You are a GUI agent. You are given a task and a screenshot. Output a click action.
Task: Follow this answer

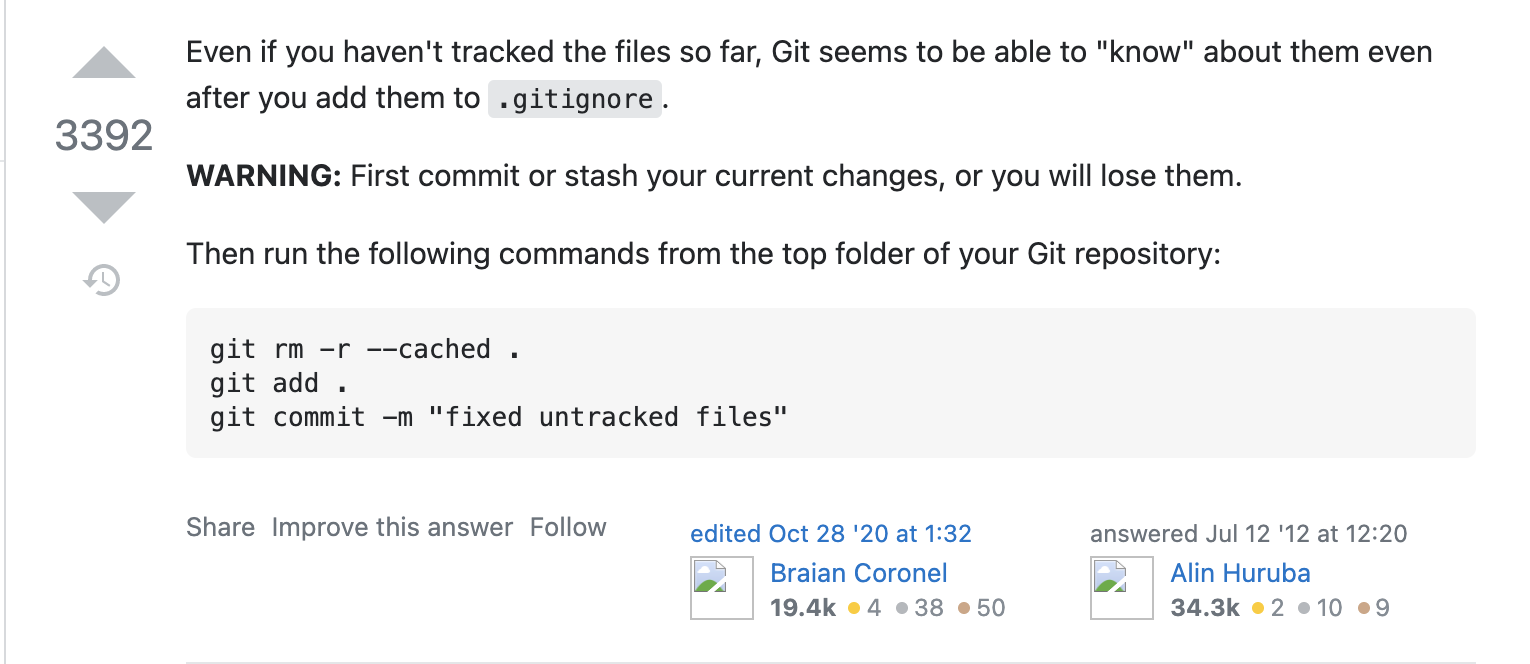(x=568, y=527)
